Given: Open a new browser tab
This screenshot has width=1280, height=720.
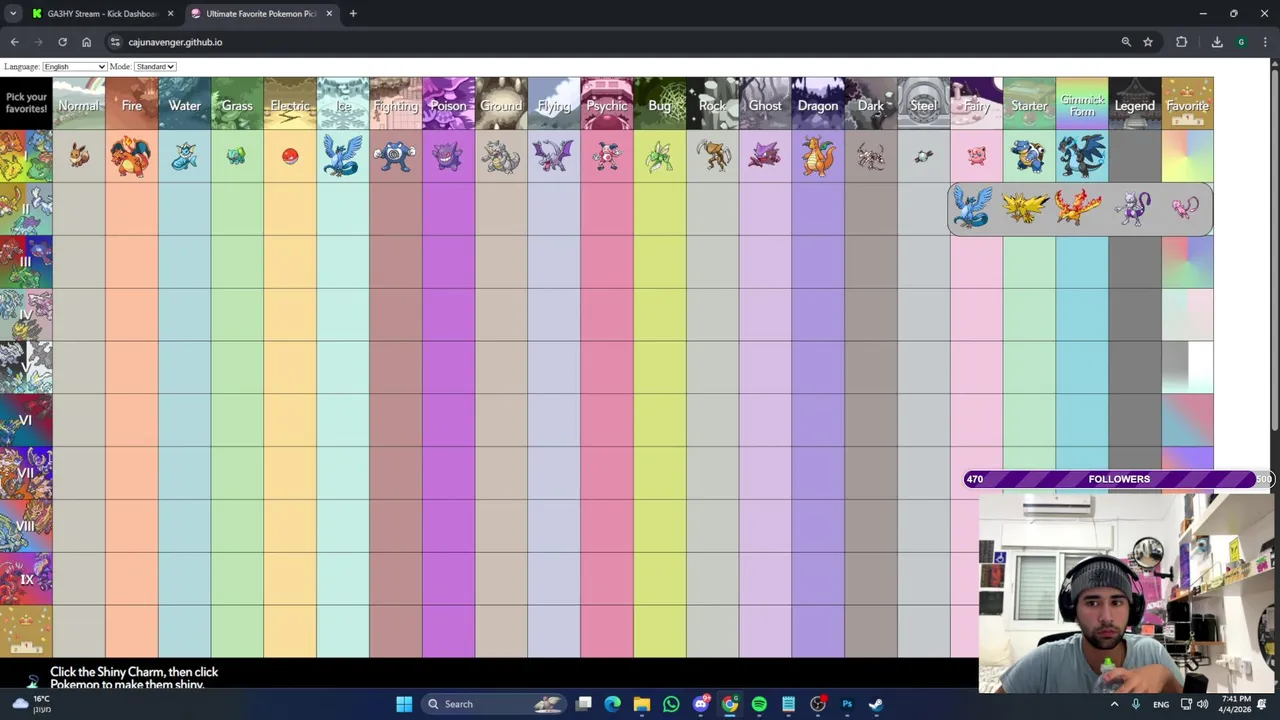Looking at the screenshot, I should 353,14.
